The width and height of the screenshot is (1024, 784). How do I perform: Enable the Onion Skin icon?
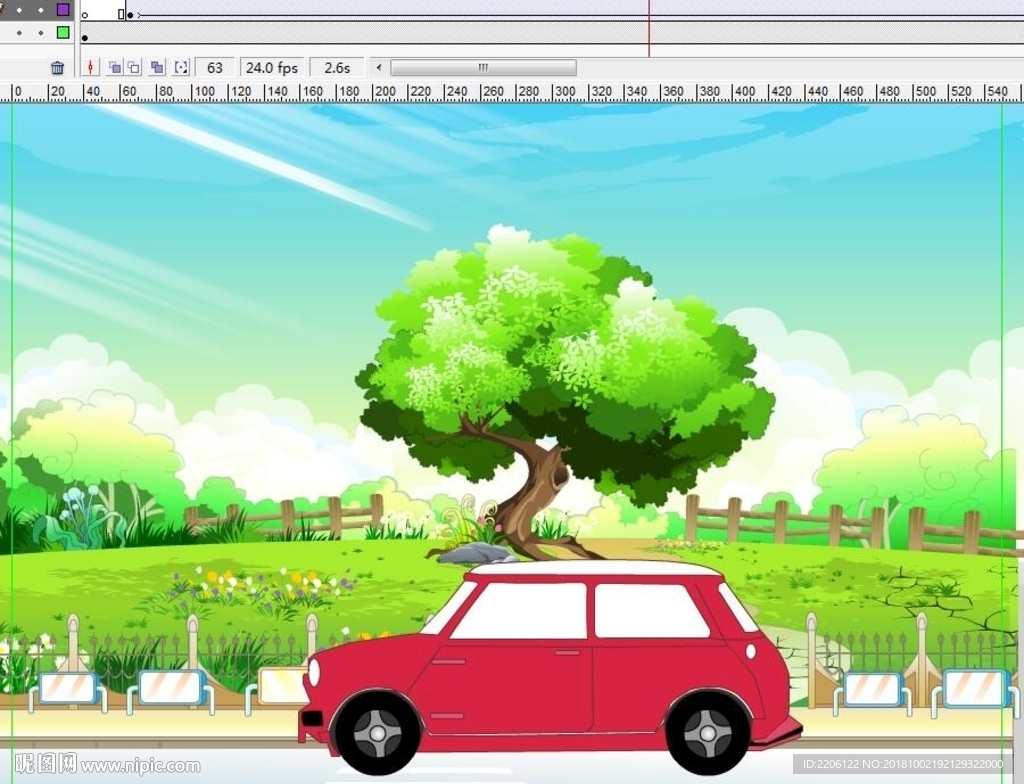click(115, 68)
